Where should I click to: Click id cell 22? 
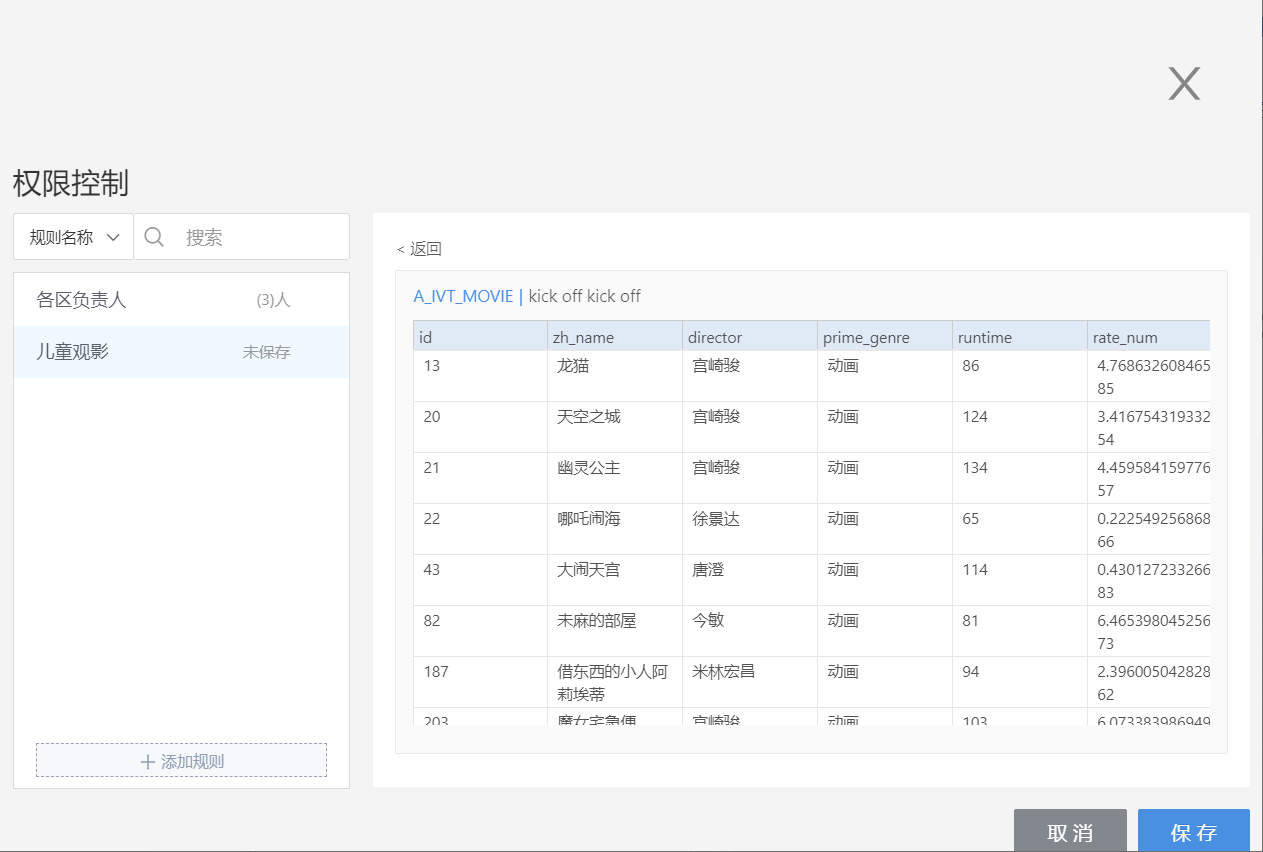480,530
